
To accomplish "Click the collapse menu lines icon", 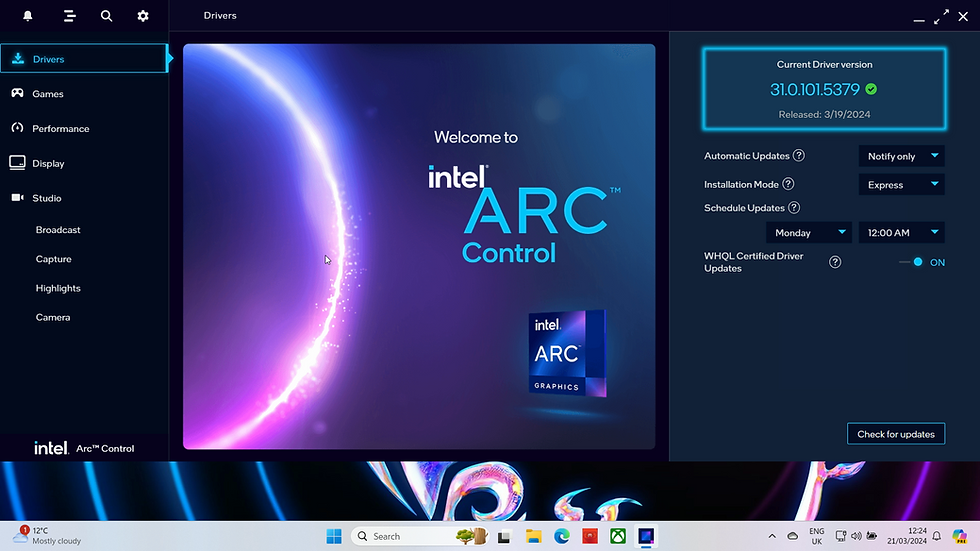I will pos(69,16).
